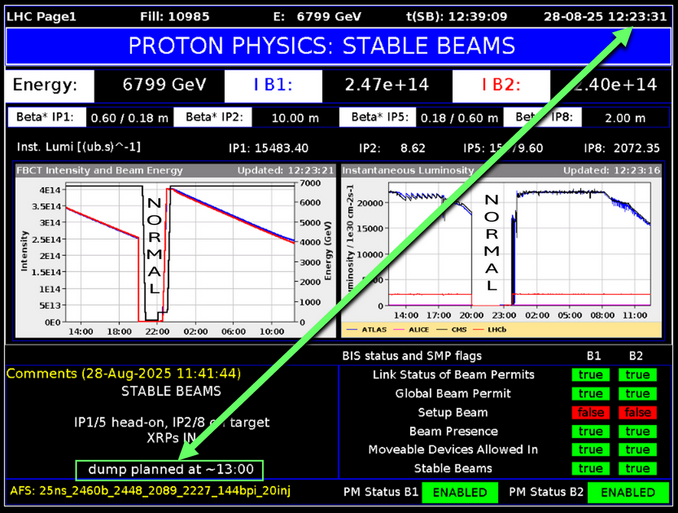
Task: Click the Beta* IP1 label
Action: point(47,118)
